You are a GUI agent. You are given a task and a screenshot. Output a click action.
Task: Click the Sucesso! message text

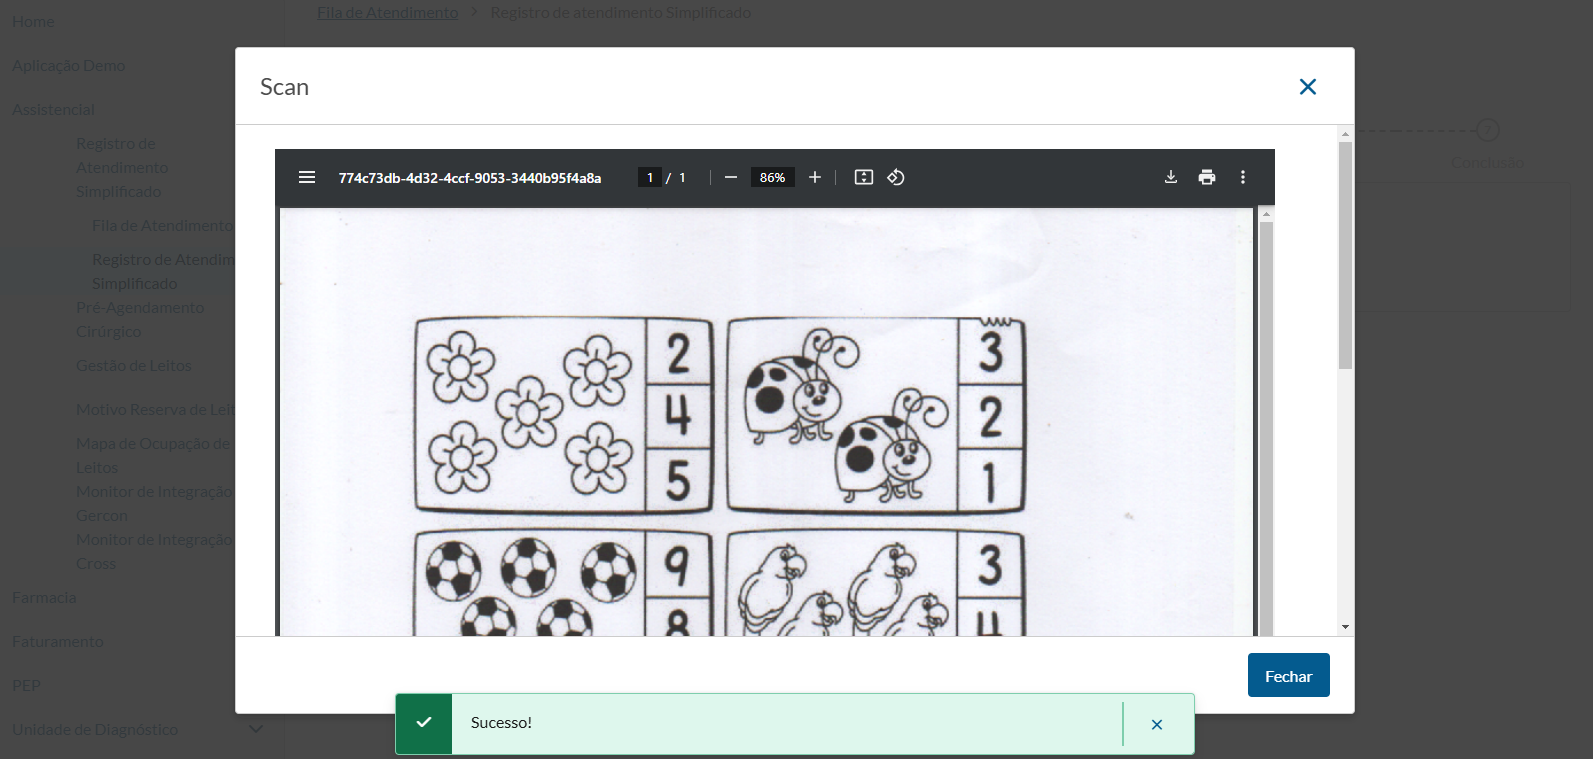tap(501, 722)
